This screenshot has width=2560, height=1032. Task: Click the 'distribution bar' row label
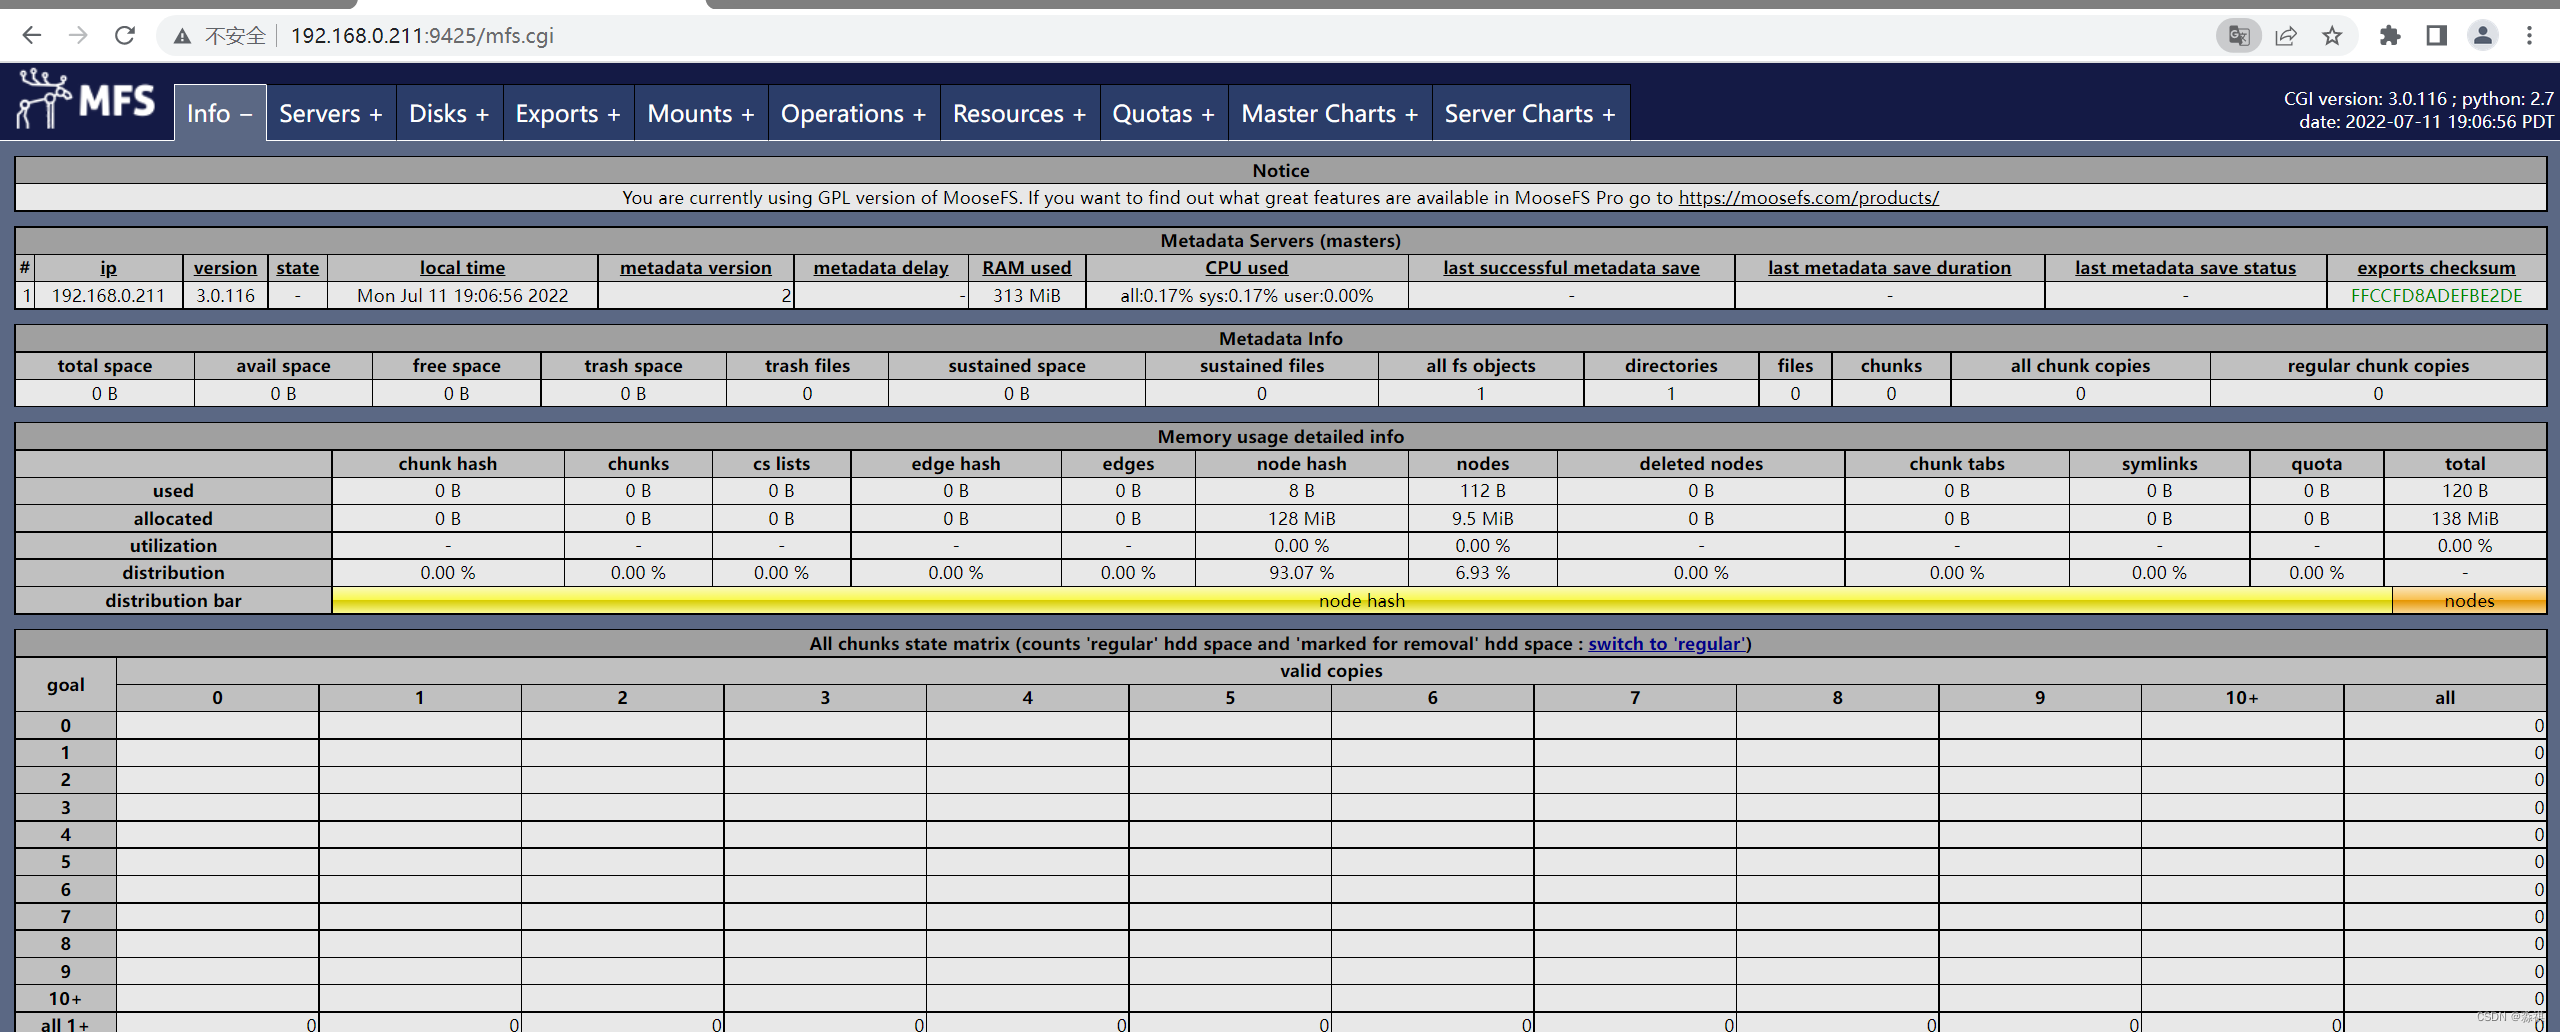(x=173, y=600)
